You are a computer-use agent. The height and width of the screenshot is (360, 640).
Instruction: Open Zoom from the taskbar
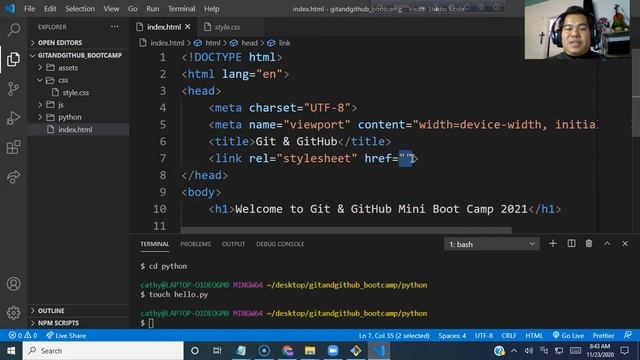333,351
